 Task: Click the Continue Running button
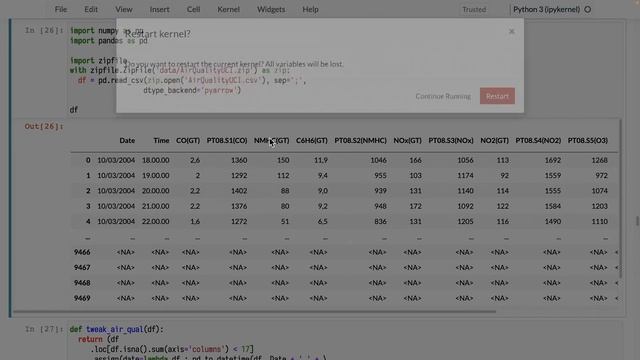coord(443,96)
